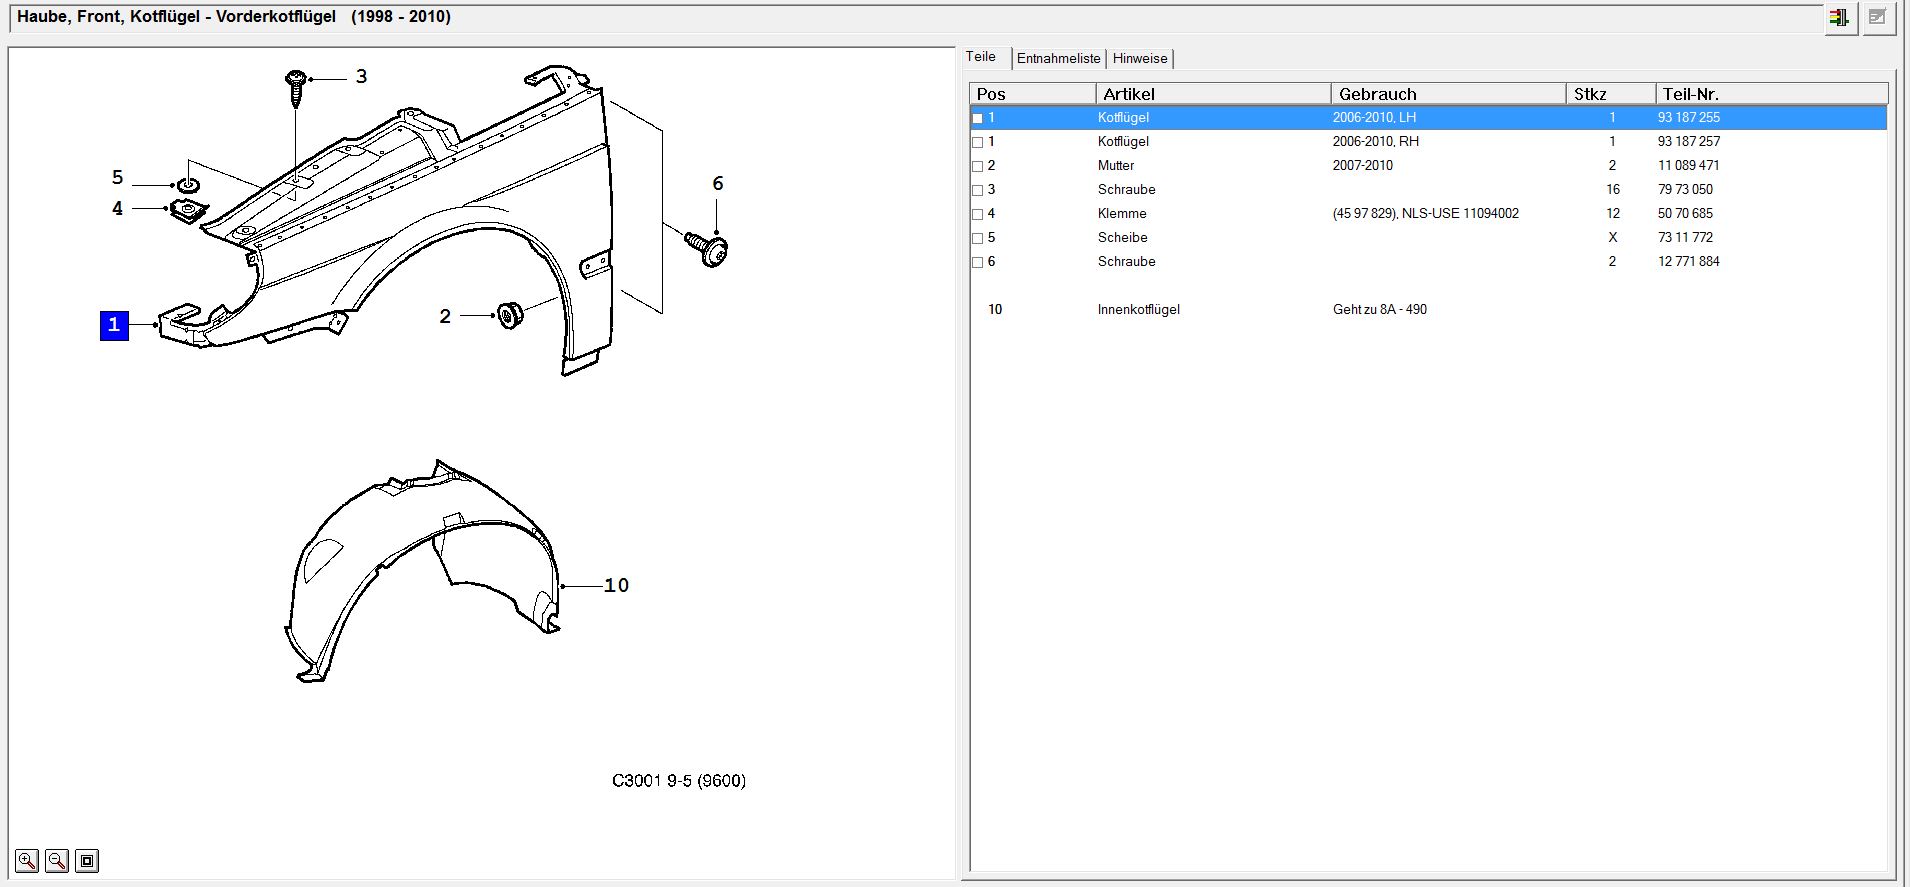Screen dimensions: 1911x887
Task: Tick the checkbox for the Klemme row
Action: point(978,214)
